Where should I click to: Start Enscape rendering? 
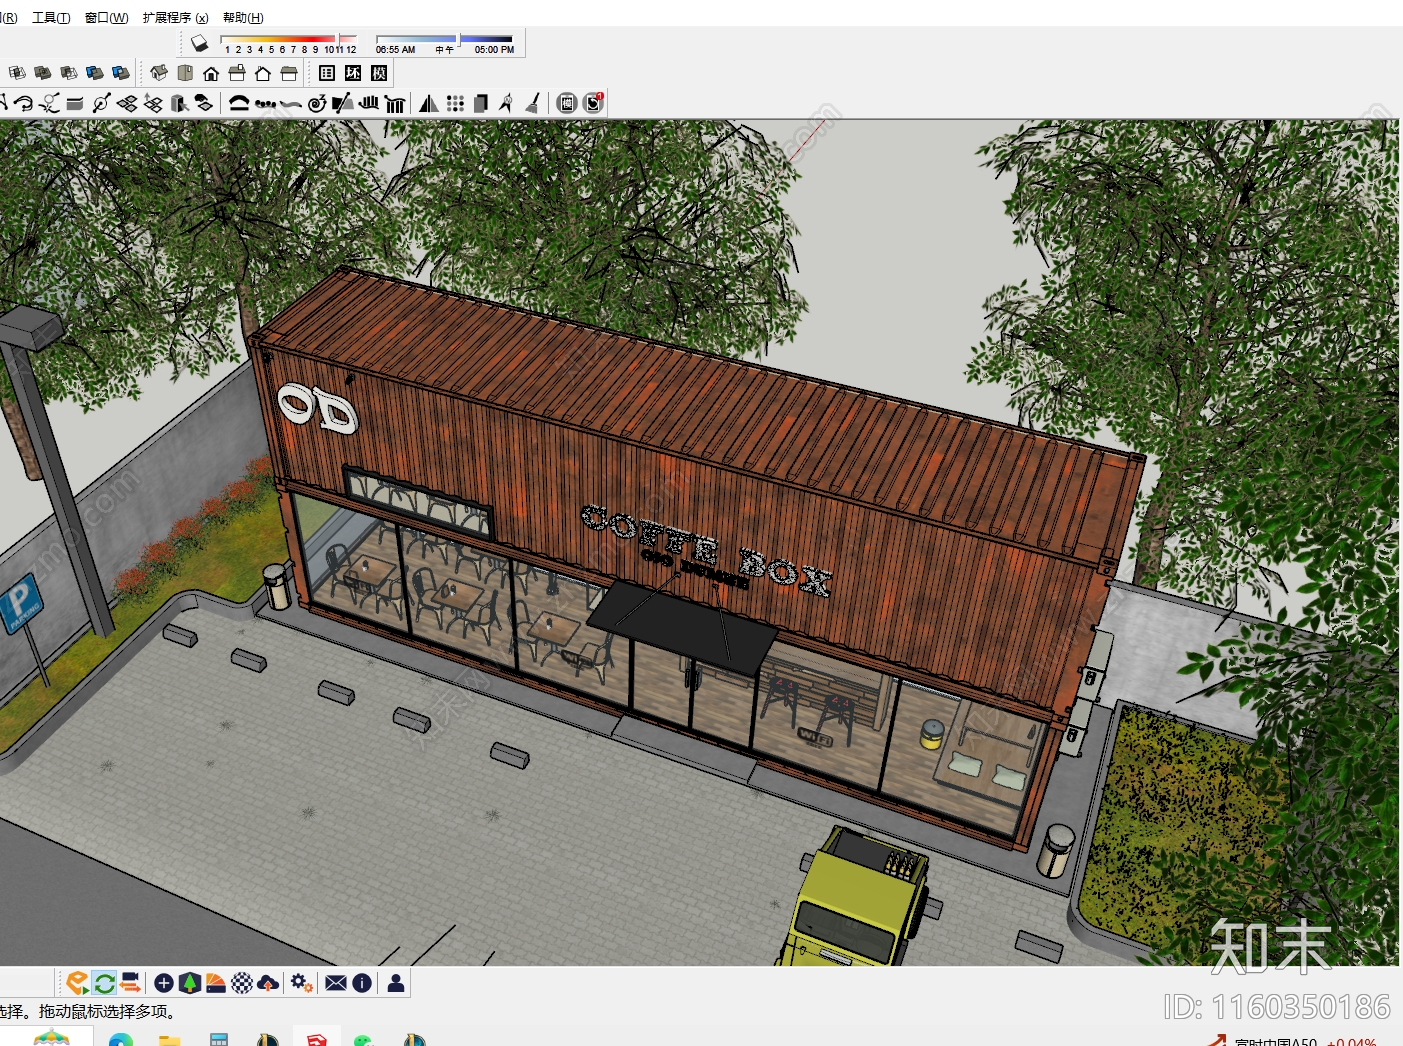coord(78,983)
